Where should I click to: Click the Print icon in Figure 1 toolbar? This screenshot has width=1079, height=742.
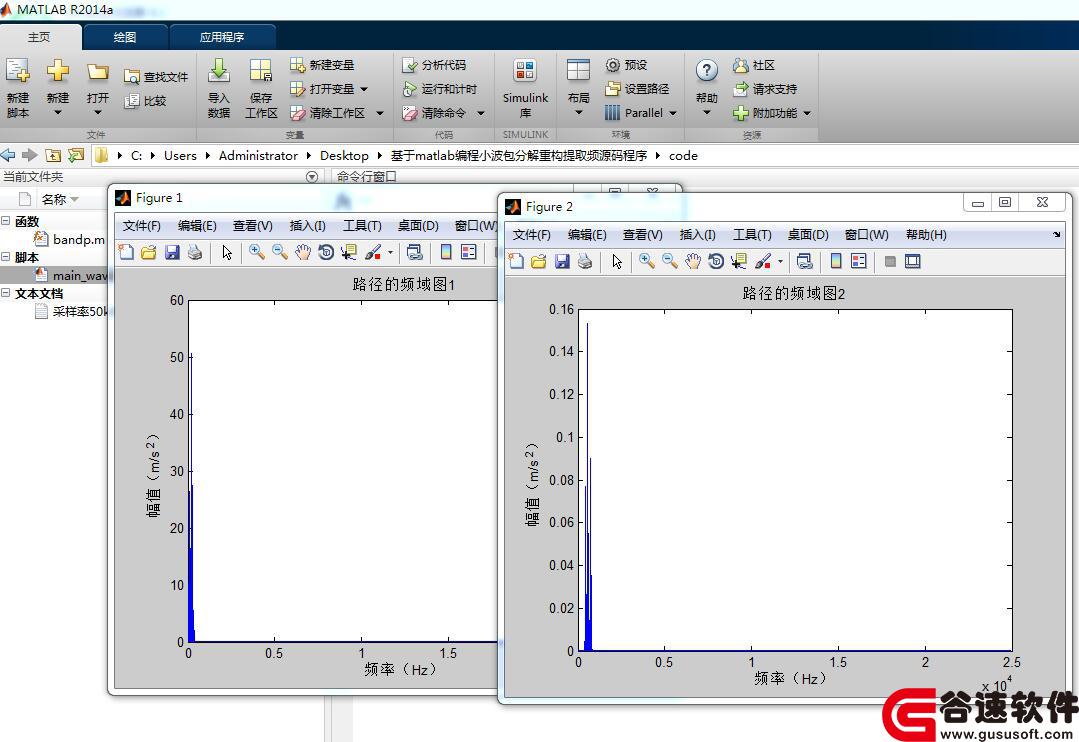(195, 253)
